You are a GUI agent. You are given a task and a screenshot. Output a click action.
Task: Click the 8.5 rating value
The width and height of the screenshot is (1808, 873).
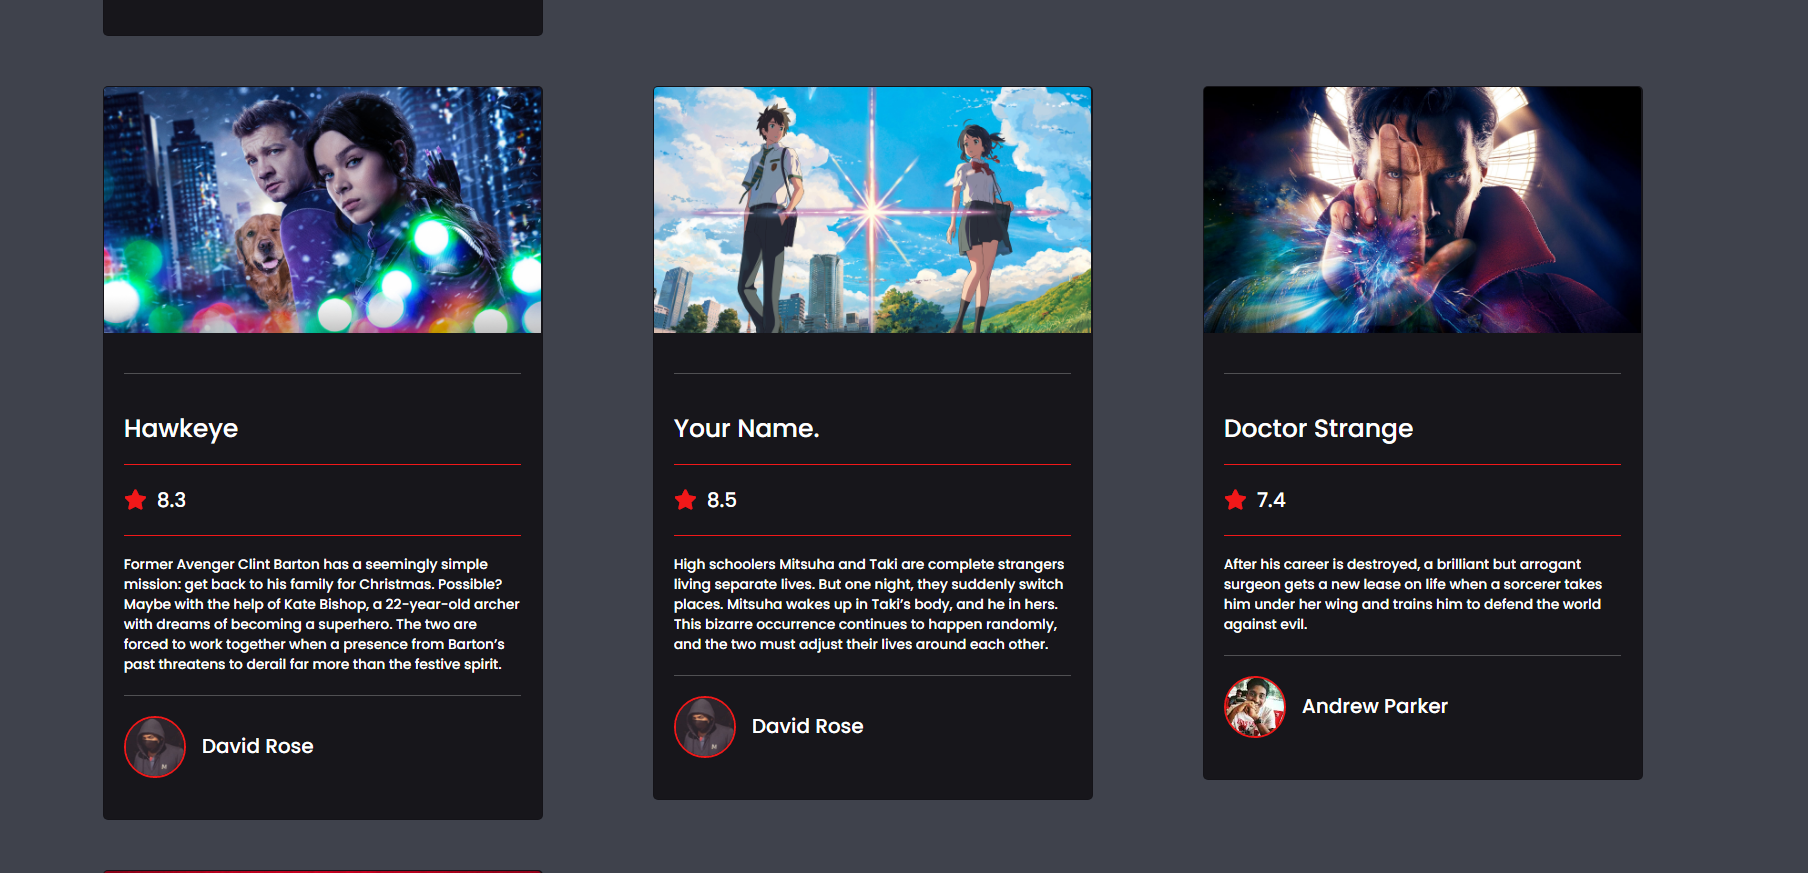click(x=722, y=500)
